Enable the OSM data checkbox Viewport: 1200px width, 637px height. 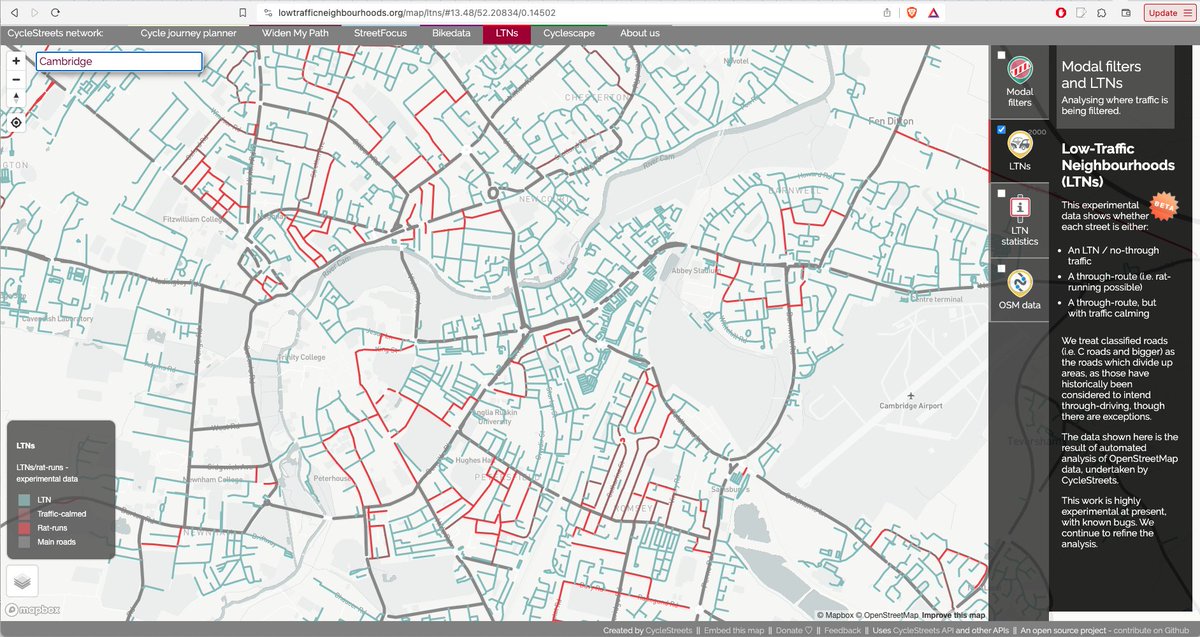pos(1001,268)
